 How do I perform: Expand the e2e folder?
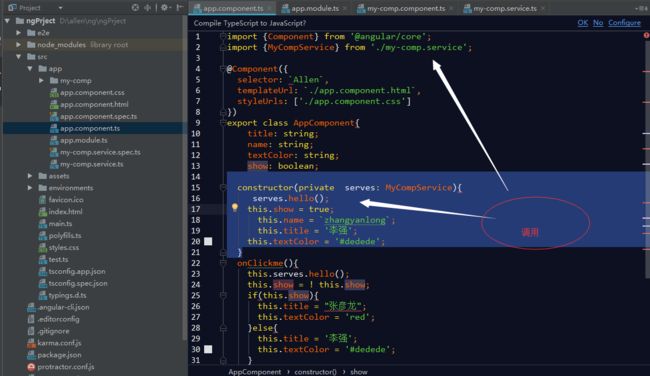pos(19,32)
